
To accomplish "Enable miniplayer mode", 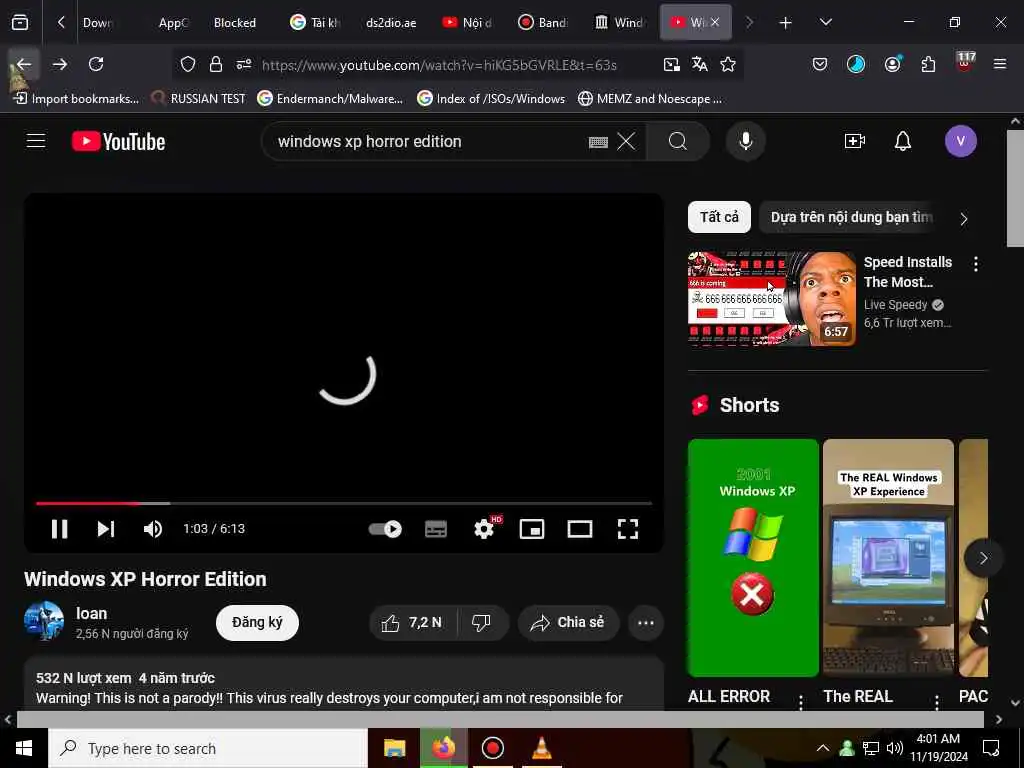I will click(532, 529).
